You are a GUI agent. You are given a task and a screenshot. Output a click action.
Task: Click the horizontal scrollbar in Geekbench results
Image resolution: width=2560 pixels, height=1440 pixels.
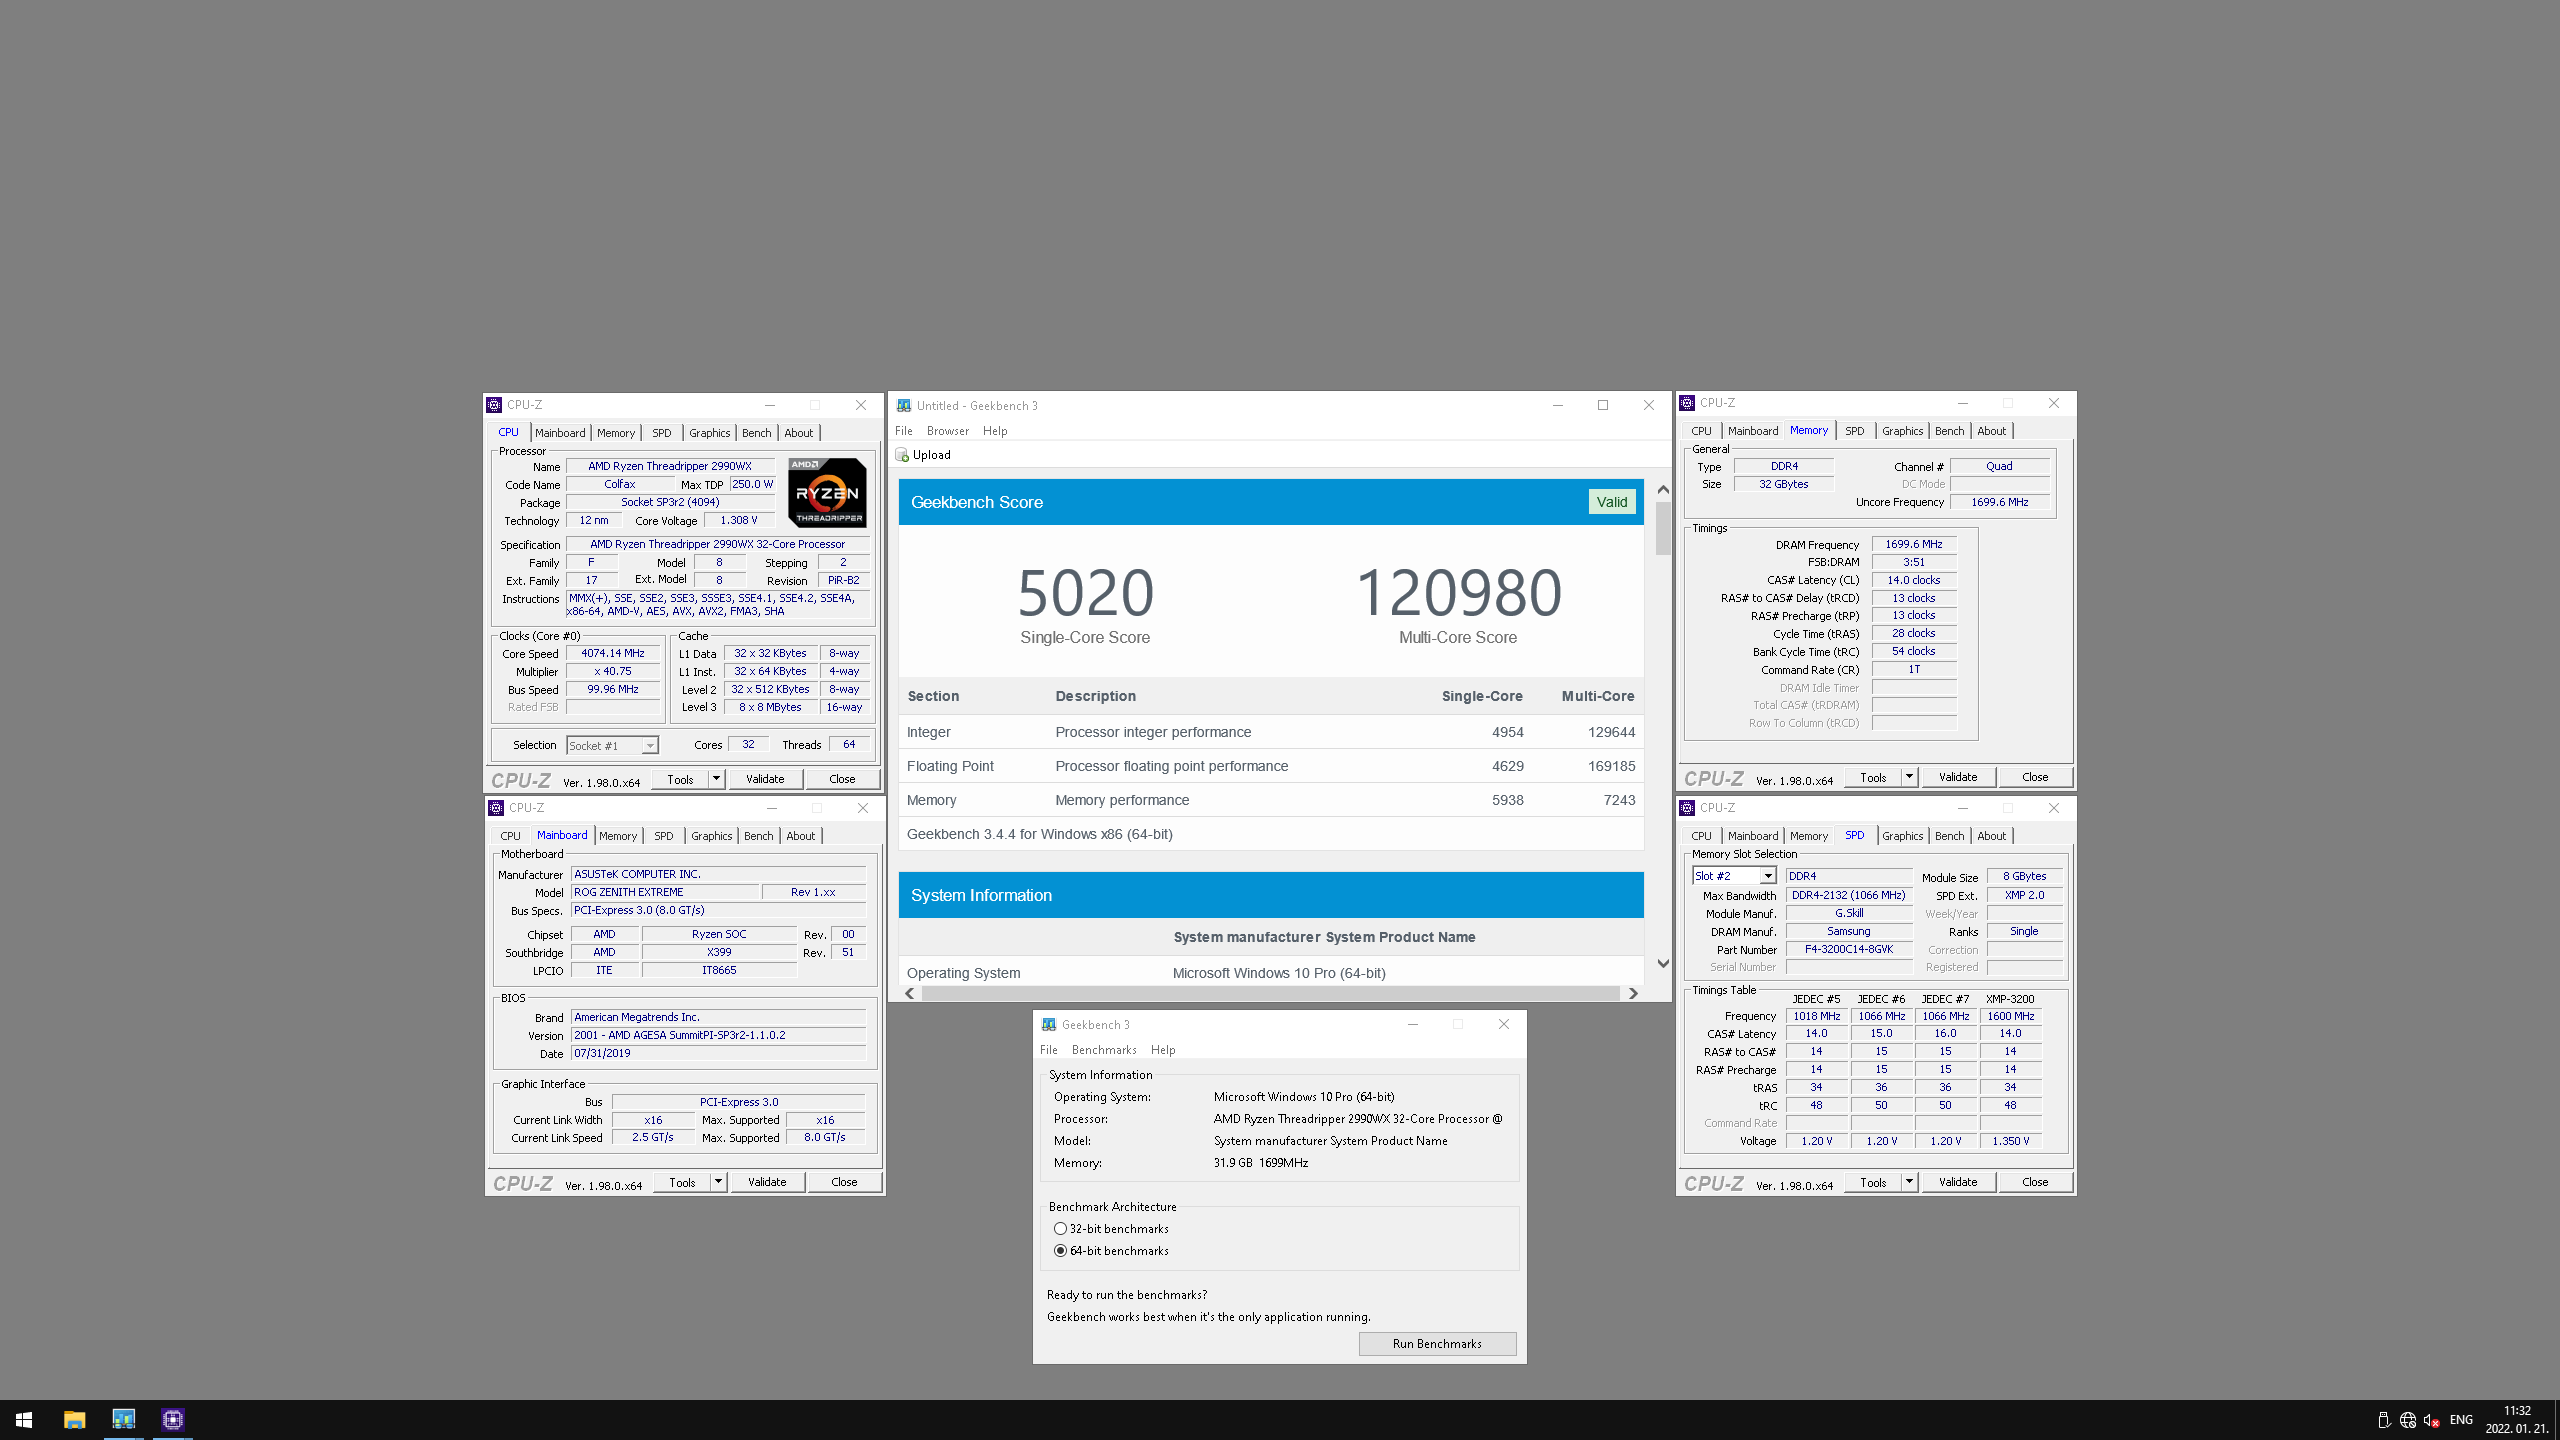[1270, 993]
